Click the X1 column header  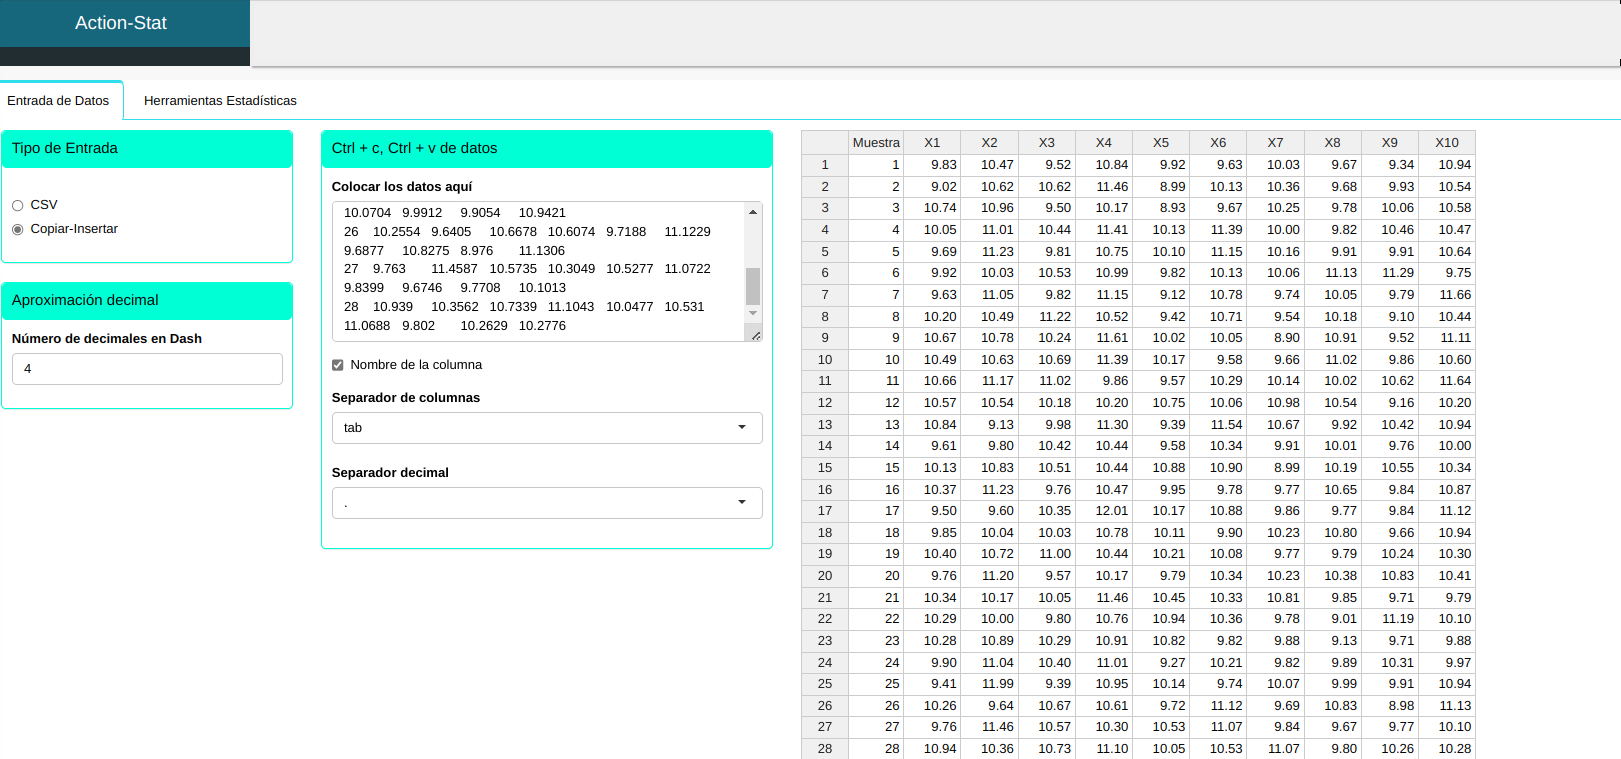pos(932,143)
